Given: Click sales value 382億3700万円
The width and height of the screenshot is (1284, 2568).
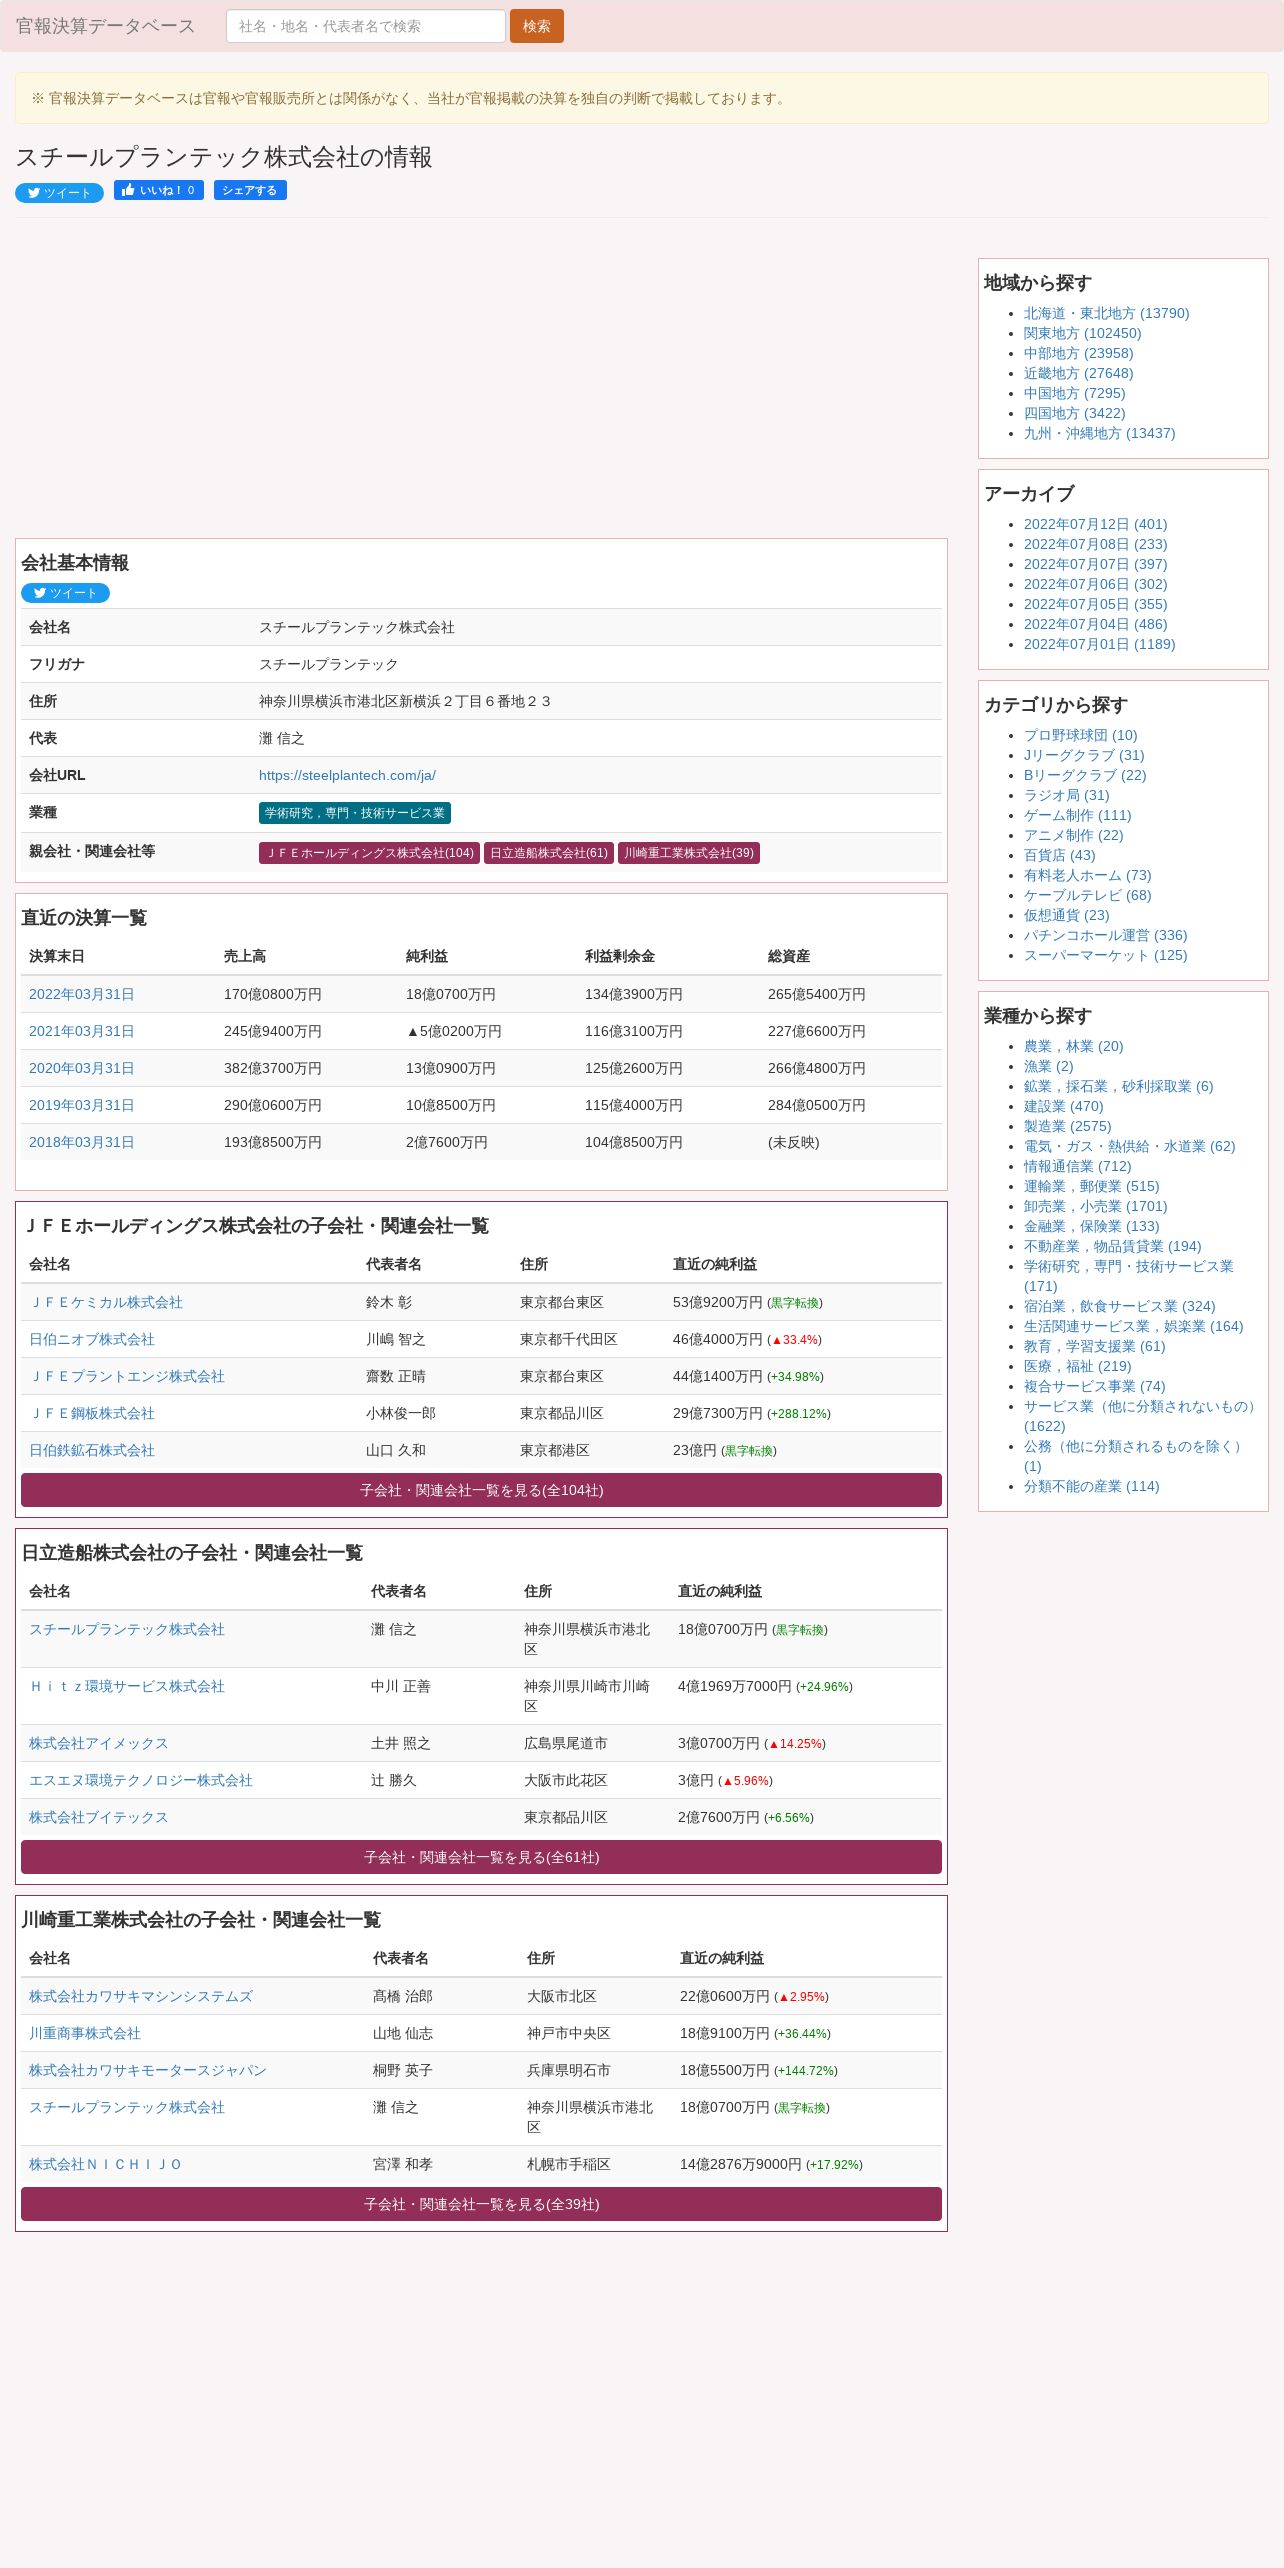Looking at the screenshot, I should (272, 1068).
